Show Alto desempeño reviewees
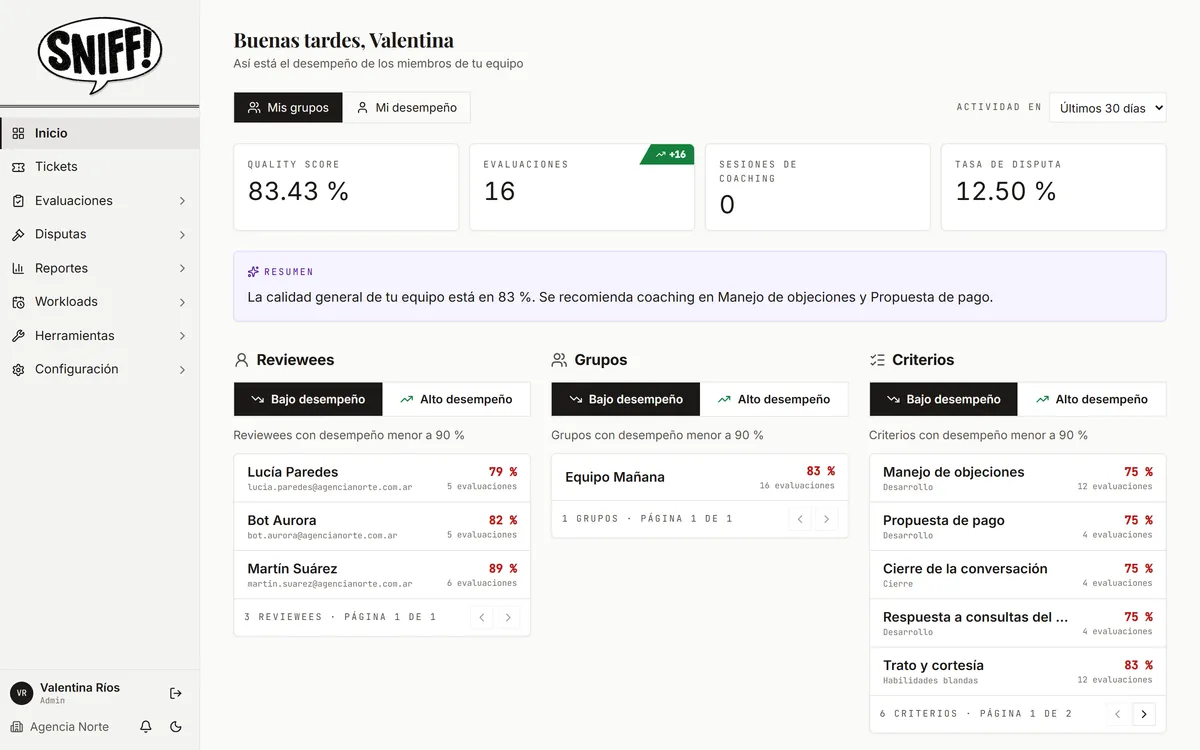The image size is (1200, 750). 456,399
